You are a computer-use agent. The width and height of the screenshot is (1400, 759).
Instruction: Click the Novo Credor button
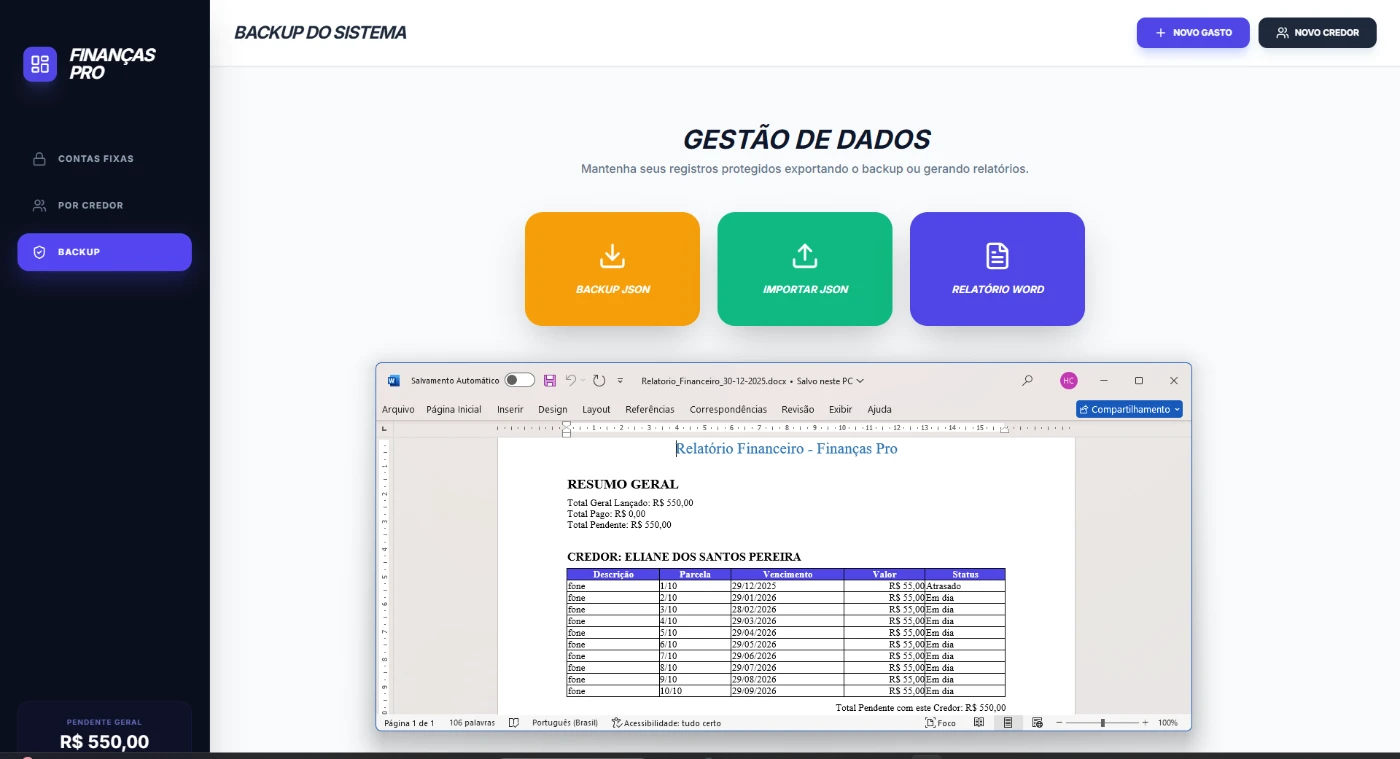(1317, 33)
